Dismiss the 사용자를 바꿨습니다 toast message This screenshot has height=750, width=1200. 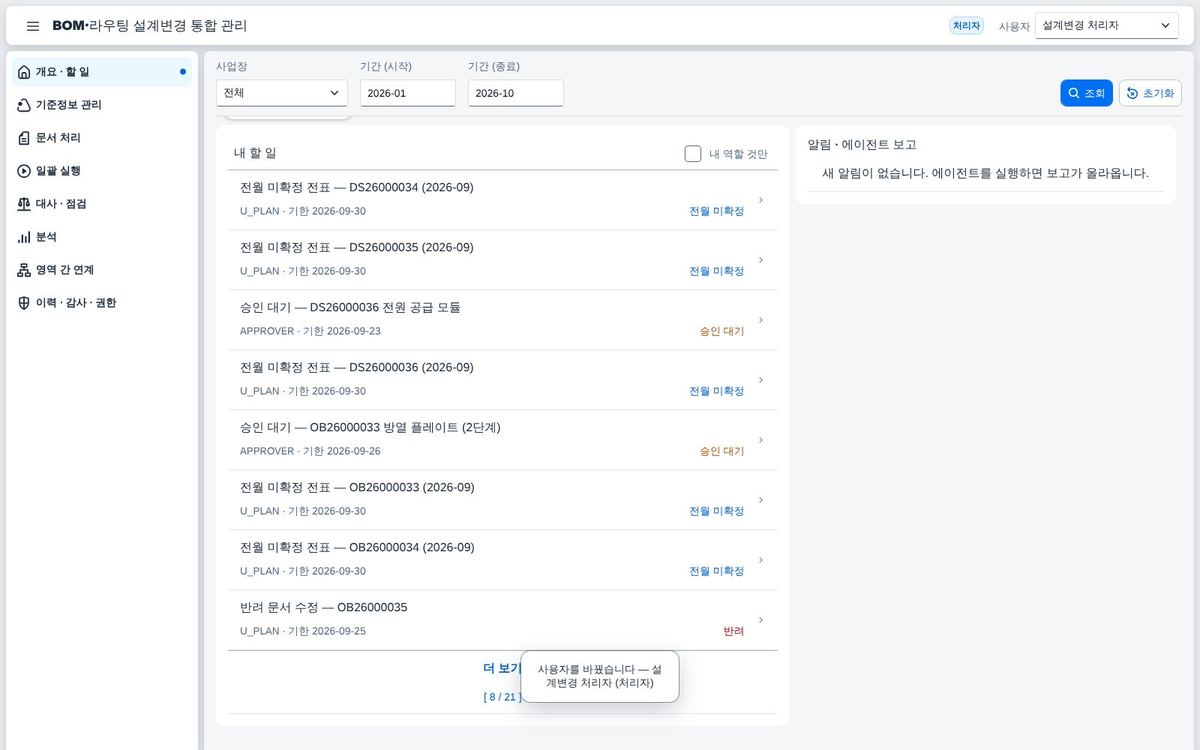[600, 677]
